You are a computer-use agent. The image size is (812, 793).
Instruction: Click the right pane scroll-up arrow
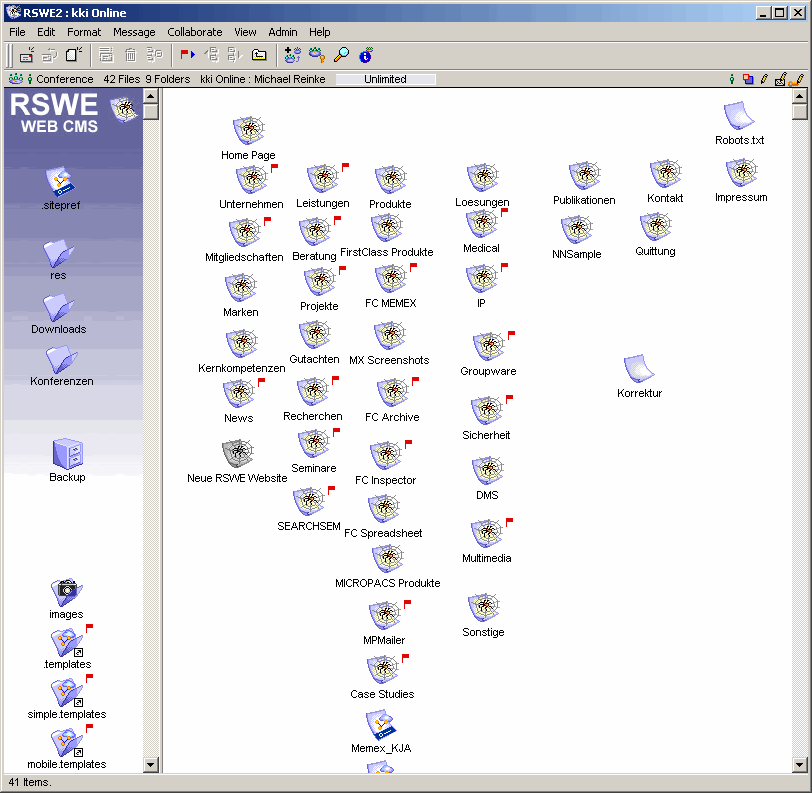(x=800, y=96)
